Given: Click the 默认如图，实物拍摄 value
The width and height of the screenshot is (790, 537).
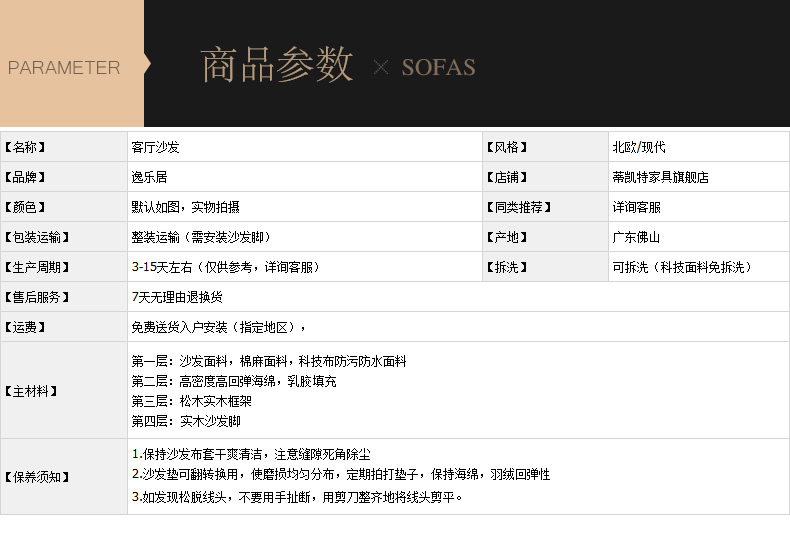Looking at the screenshot, I should pos(185,207).
